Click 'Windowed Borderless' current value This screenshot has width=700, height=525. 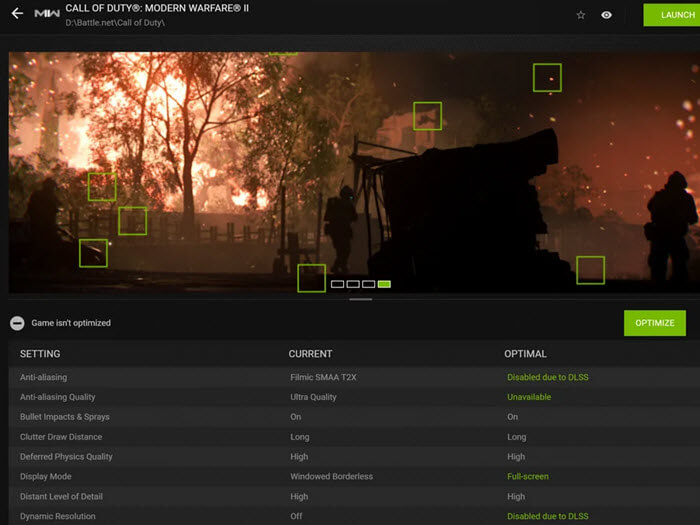pyautogui.click(x=331, y=476)
